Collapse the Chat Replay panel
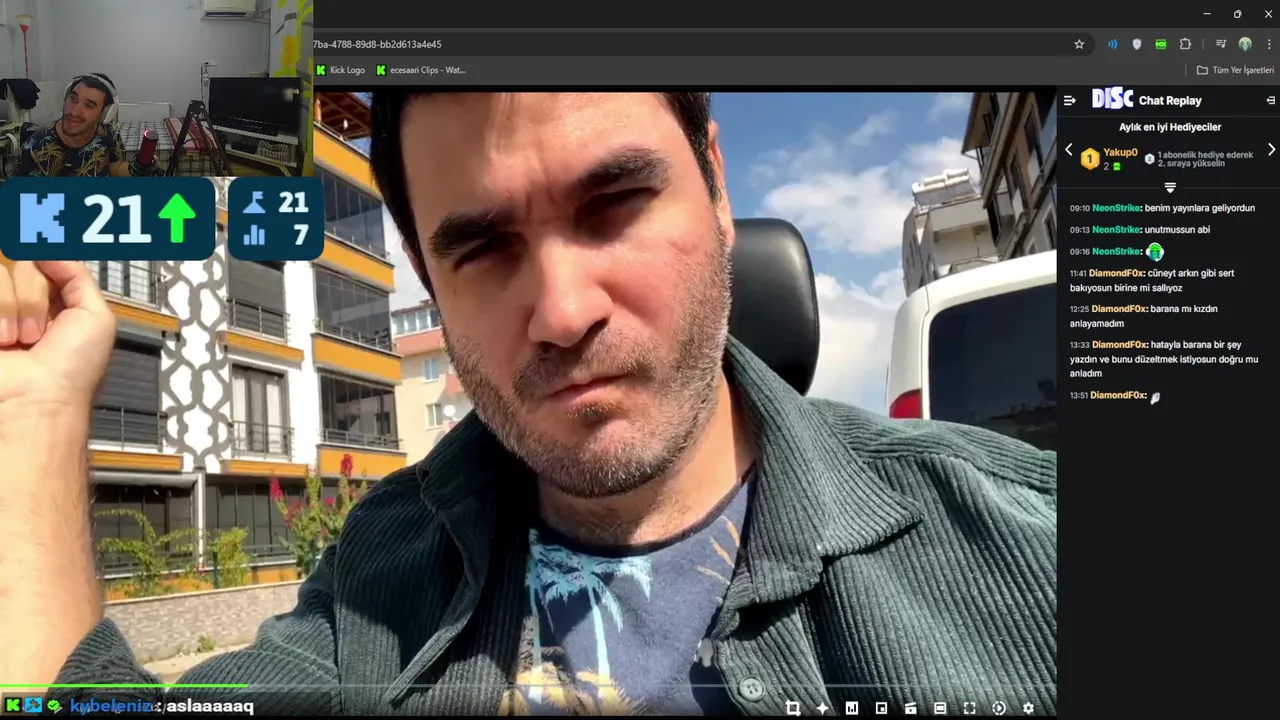This screenshot has width=1280, height=720. pos(1270,100)
